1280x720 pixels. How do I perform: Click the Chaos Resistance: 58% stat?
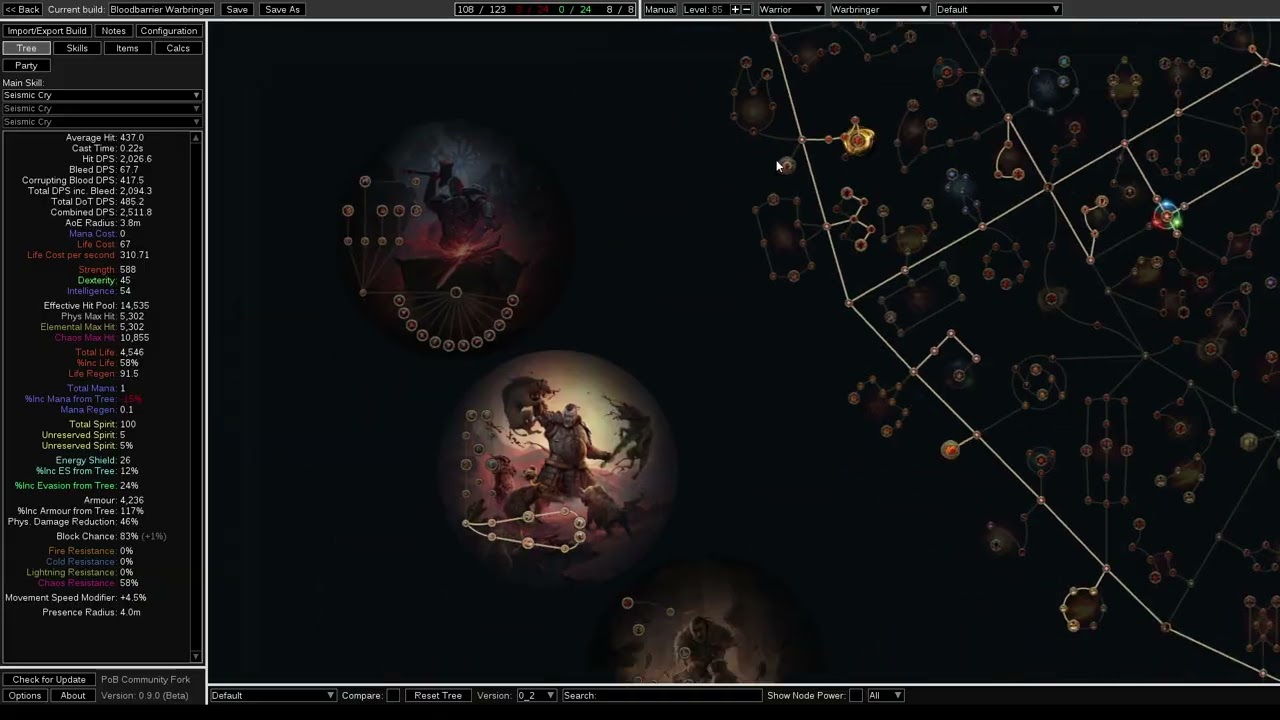tap(88, 583)
